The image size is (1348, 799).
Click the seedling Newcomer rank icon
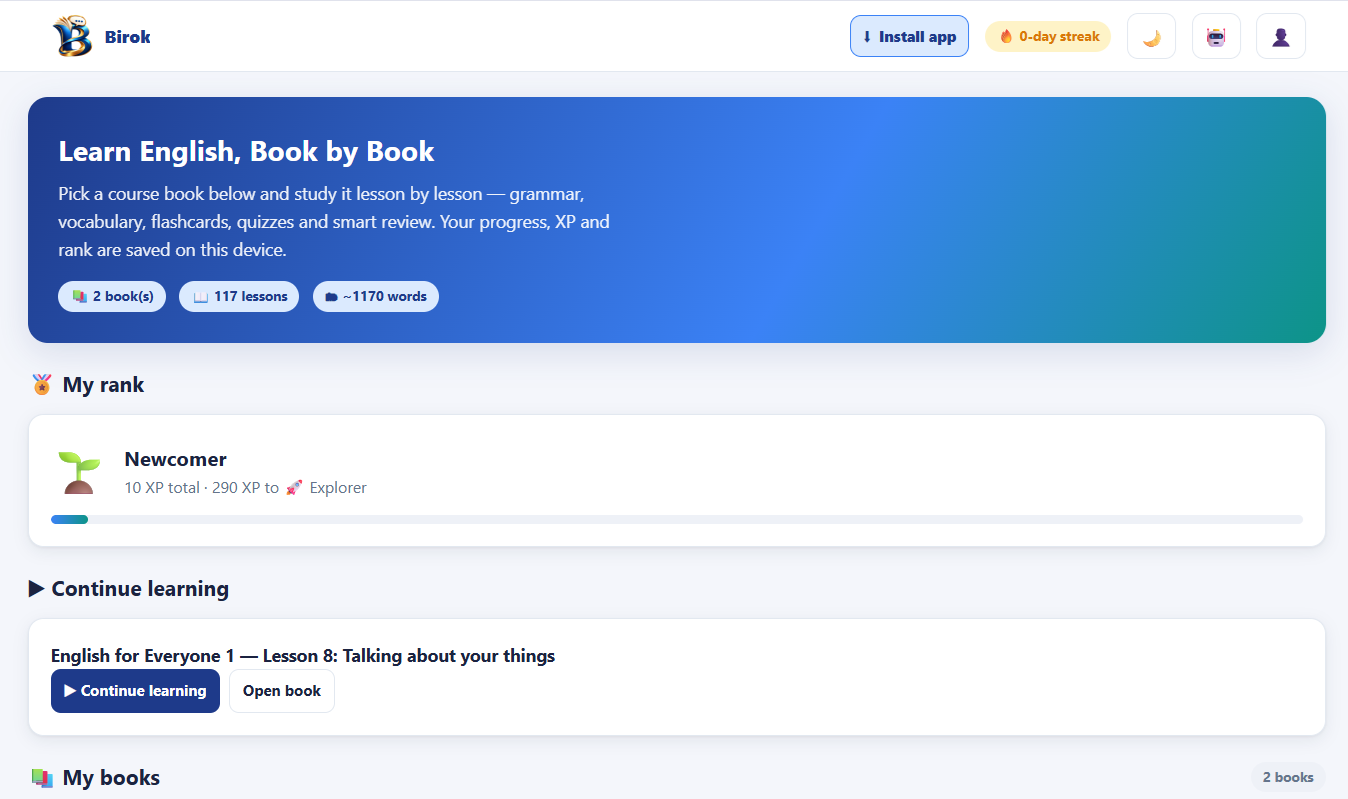point(77,472)
